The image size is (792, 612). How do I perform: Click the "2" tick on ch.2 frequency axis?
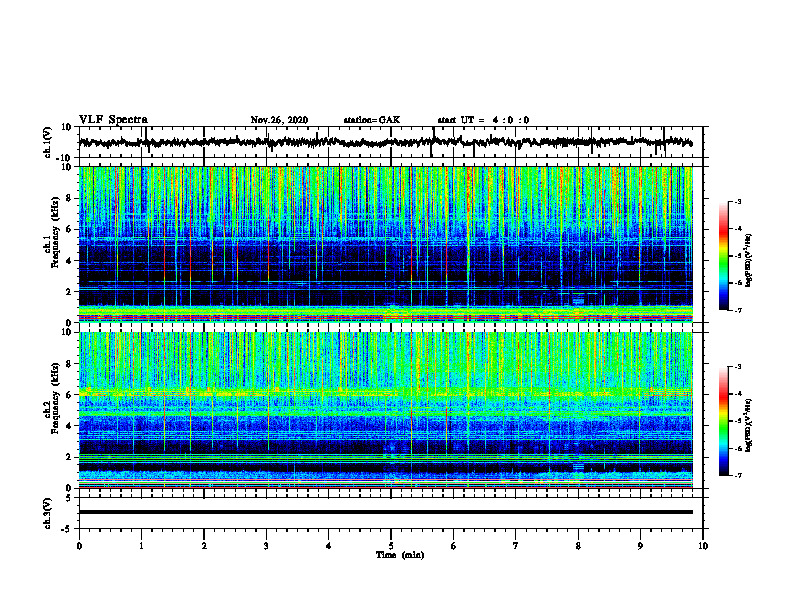70,457
